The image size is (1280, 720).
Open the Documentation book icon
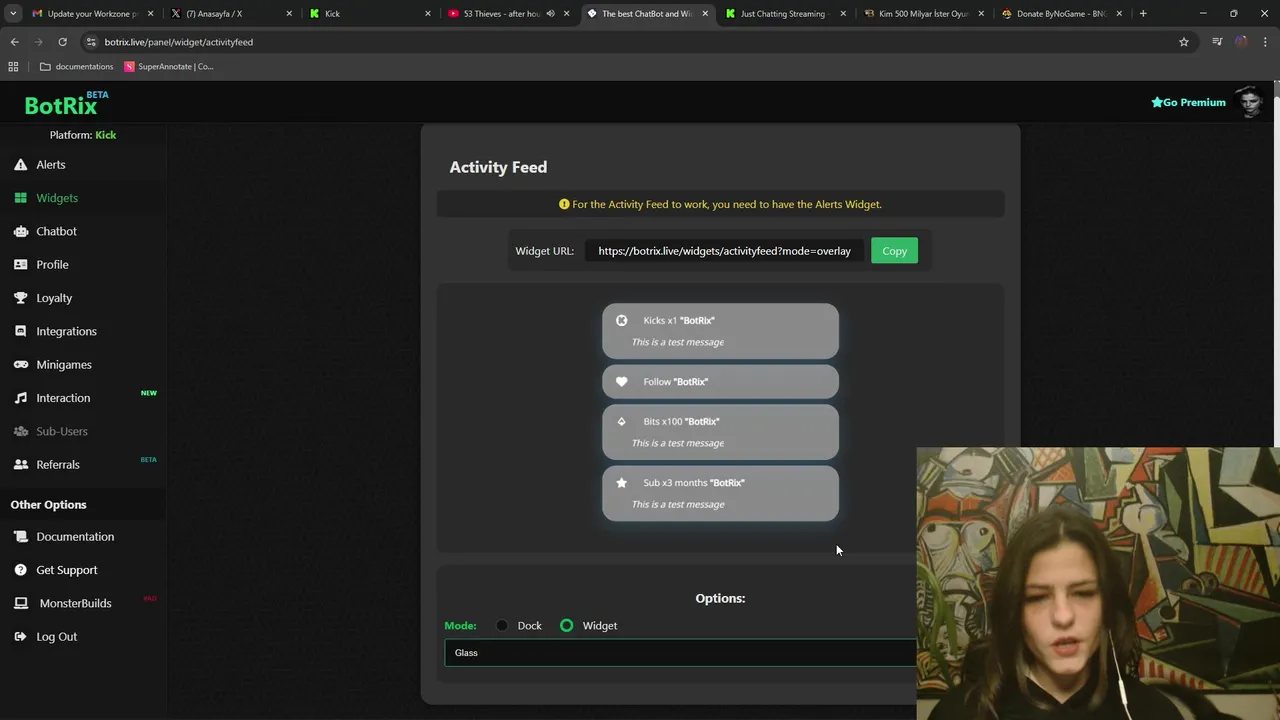pyautogui.click(x=20, y=537)
